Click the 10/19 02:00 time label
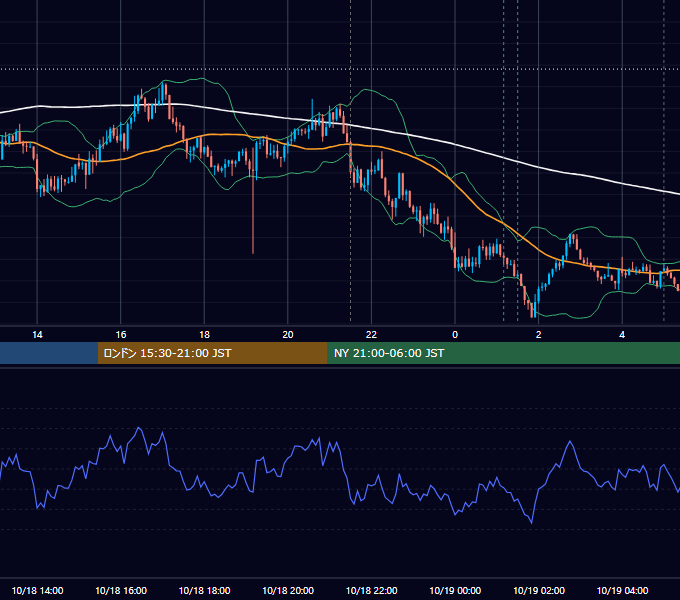Viewport: 680px width, 600px height. (539, 590)
